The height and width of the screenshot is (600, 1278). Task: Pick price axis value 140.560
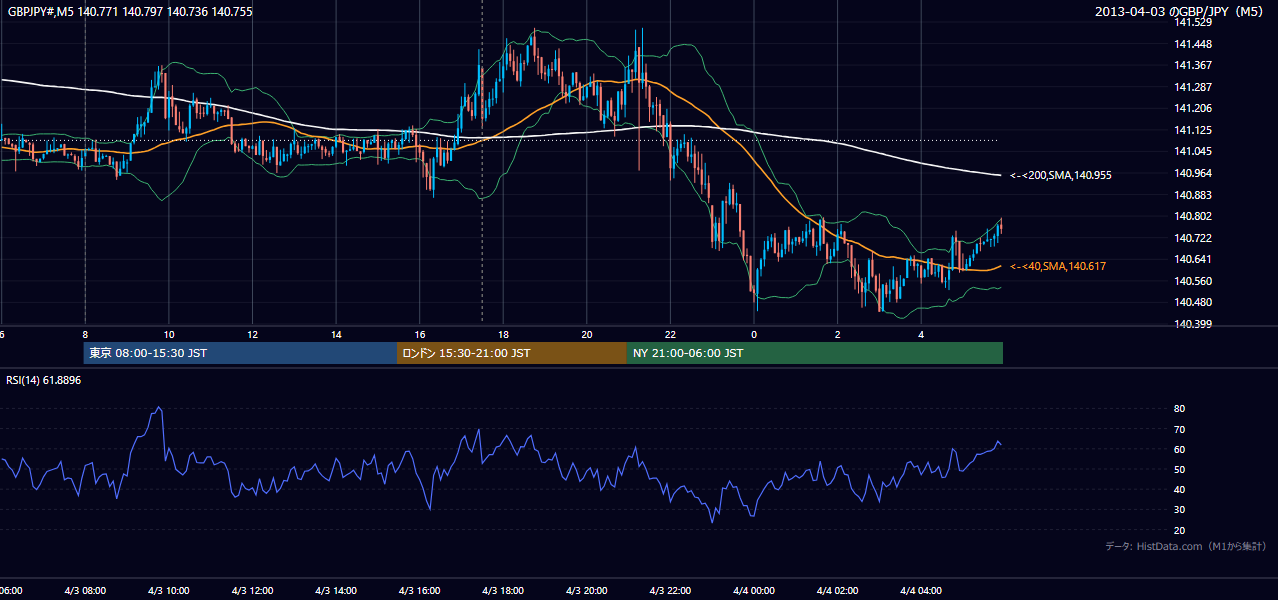pos(1193,281)
